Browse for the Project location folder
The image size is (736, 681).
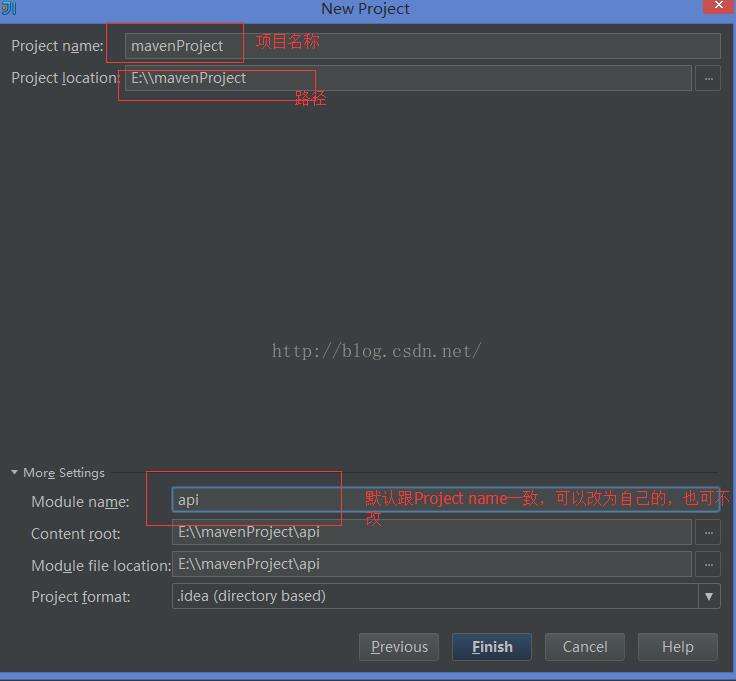(x=708, y=78)
